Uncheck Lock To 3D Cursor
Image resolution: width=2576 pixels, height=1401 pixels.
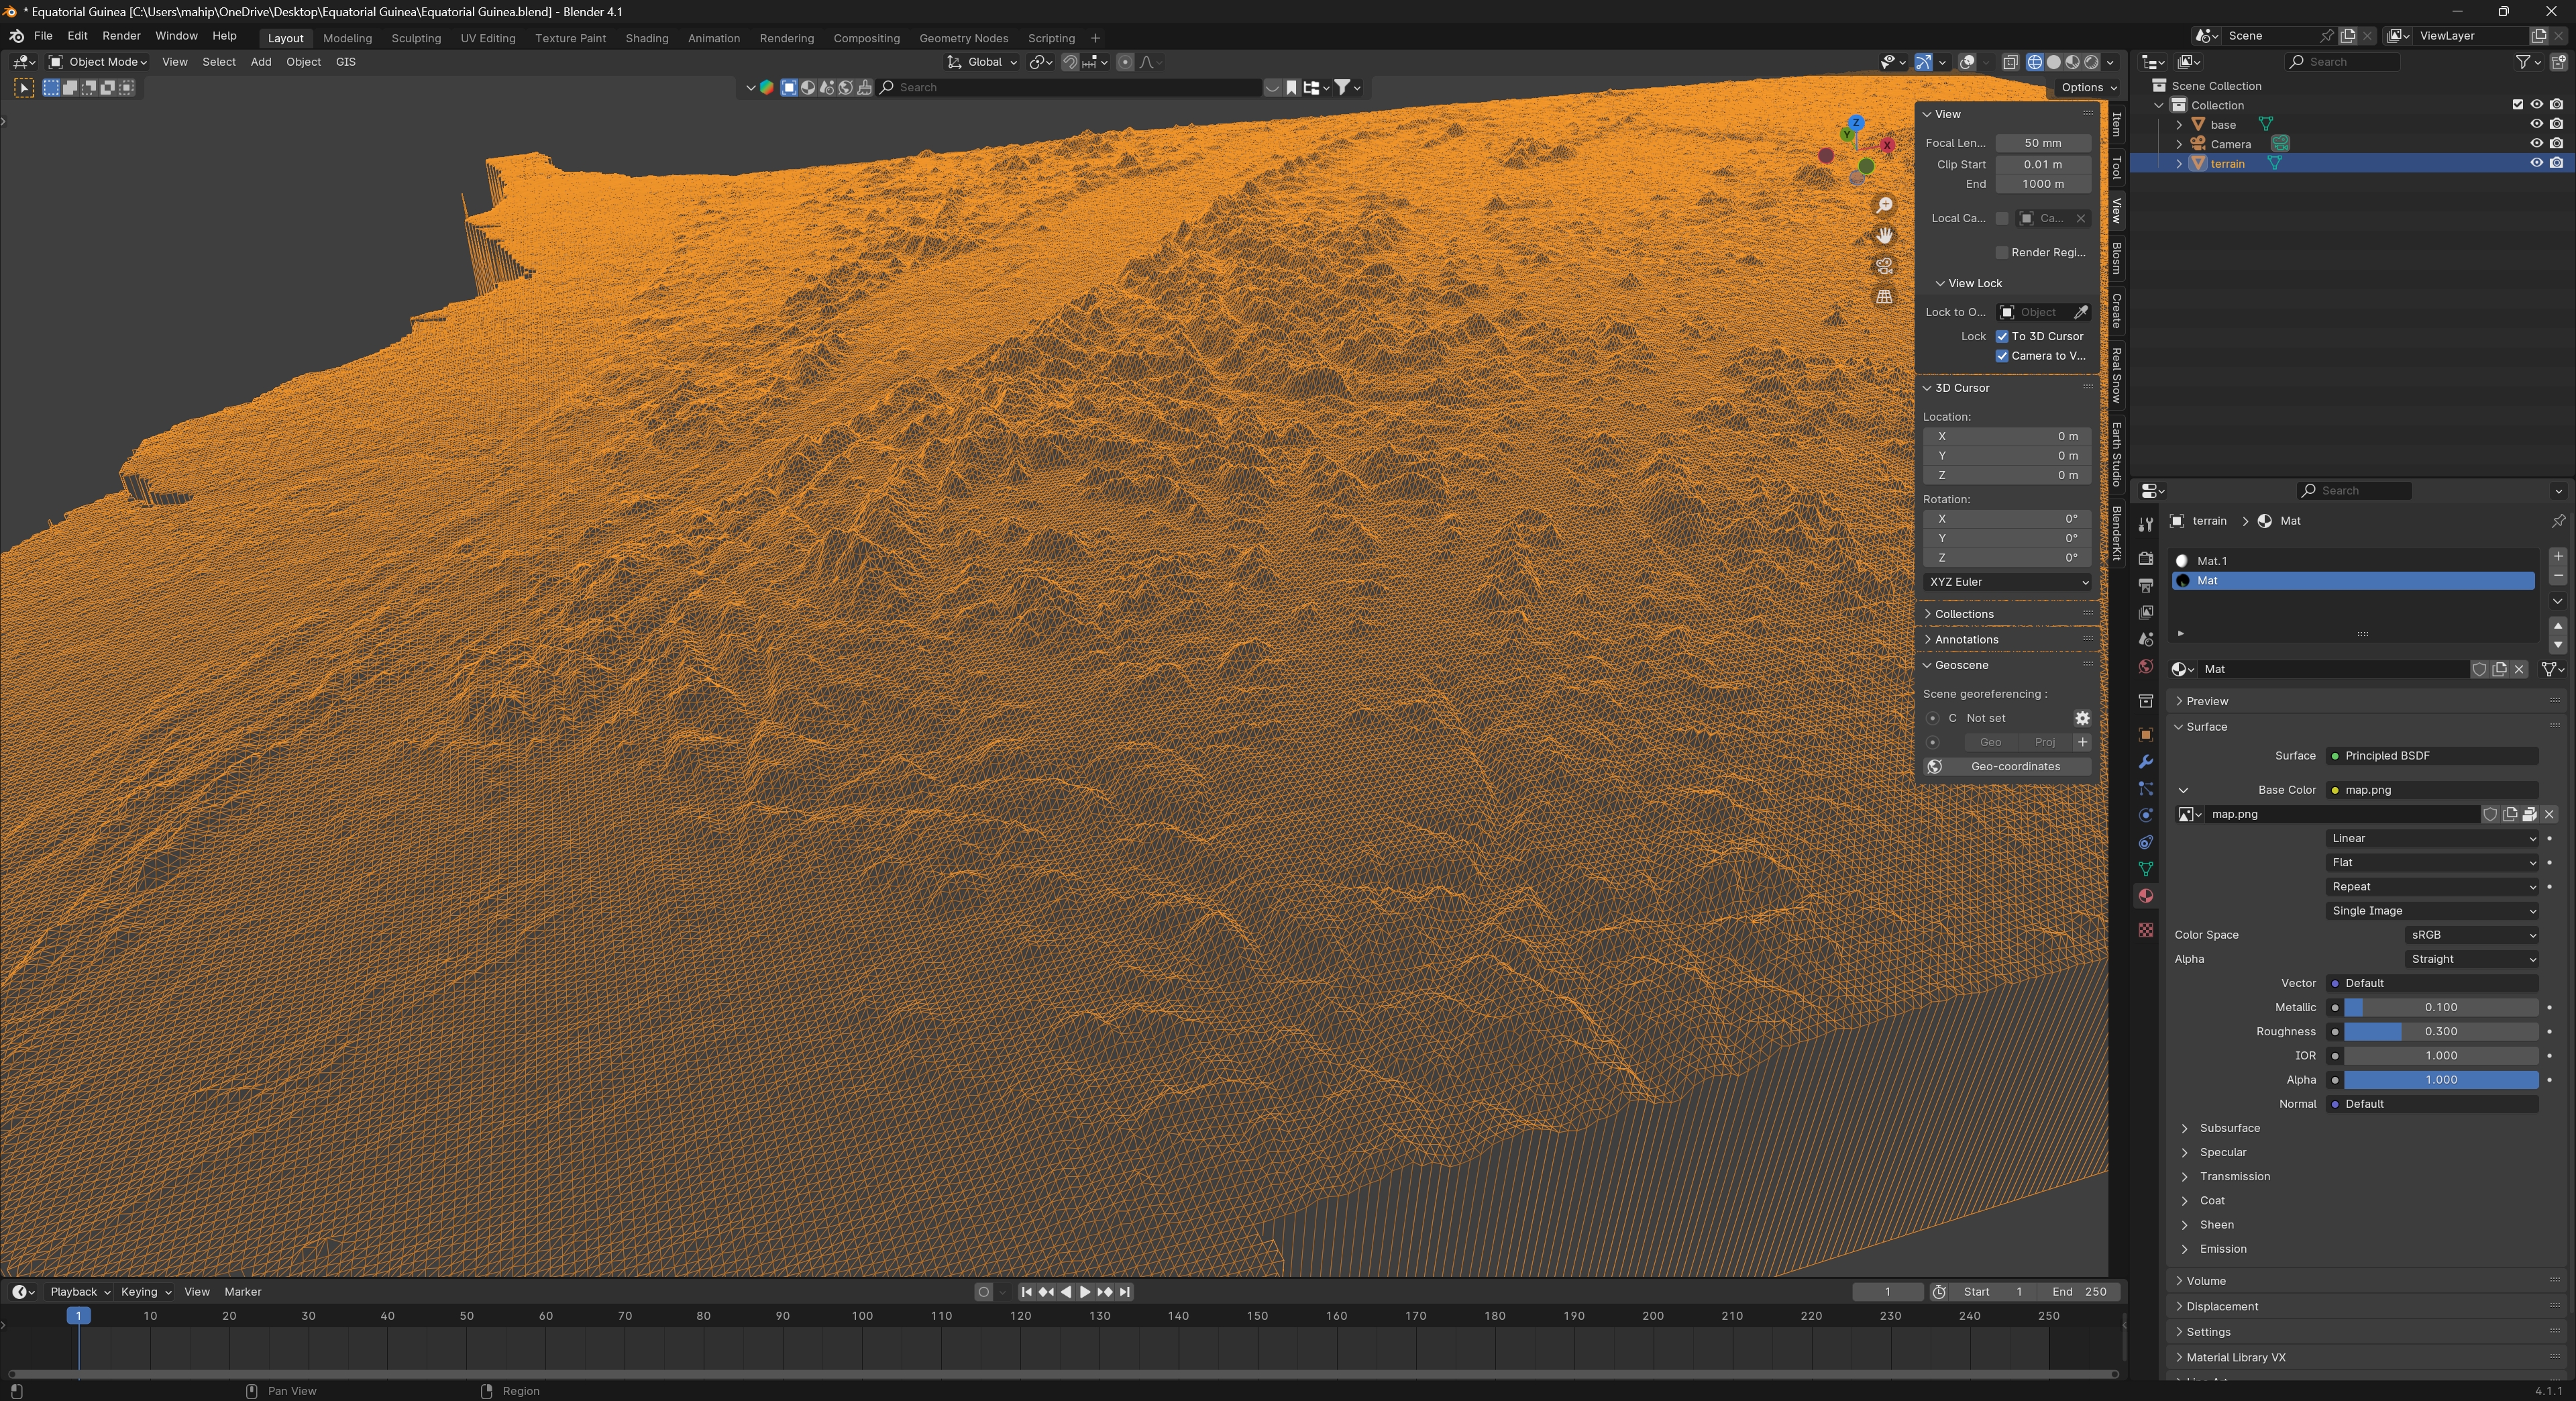(x=2002, y=336)
